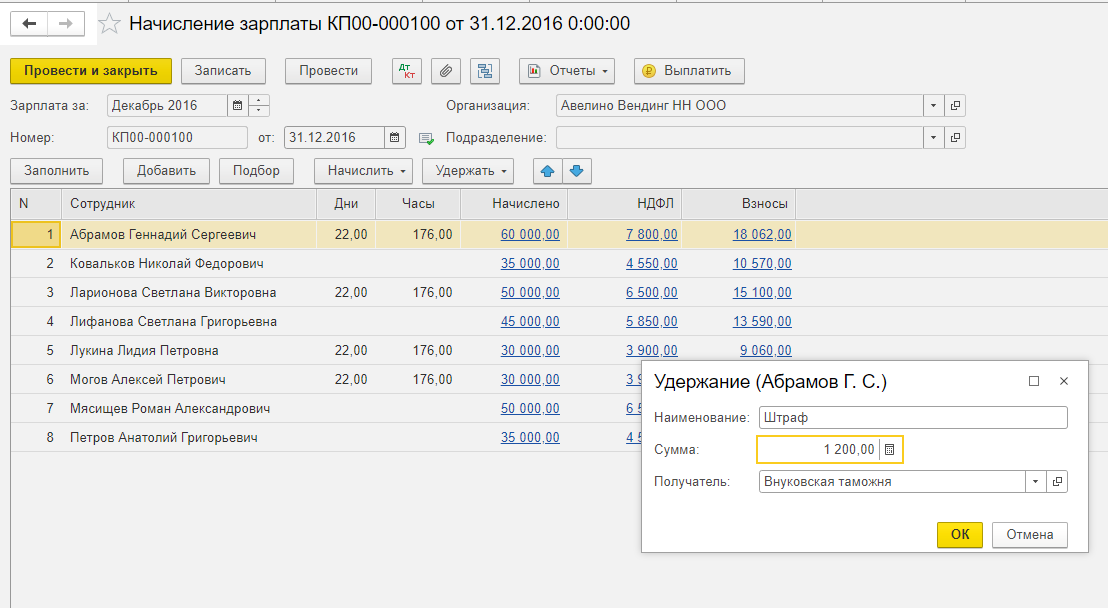Screen dimensions: 1108x608
Task: Click the paperclip attachments icon
Action: click(x=445, y=71)
